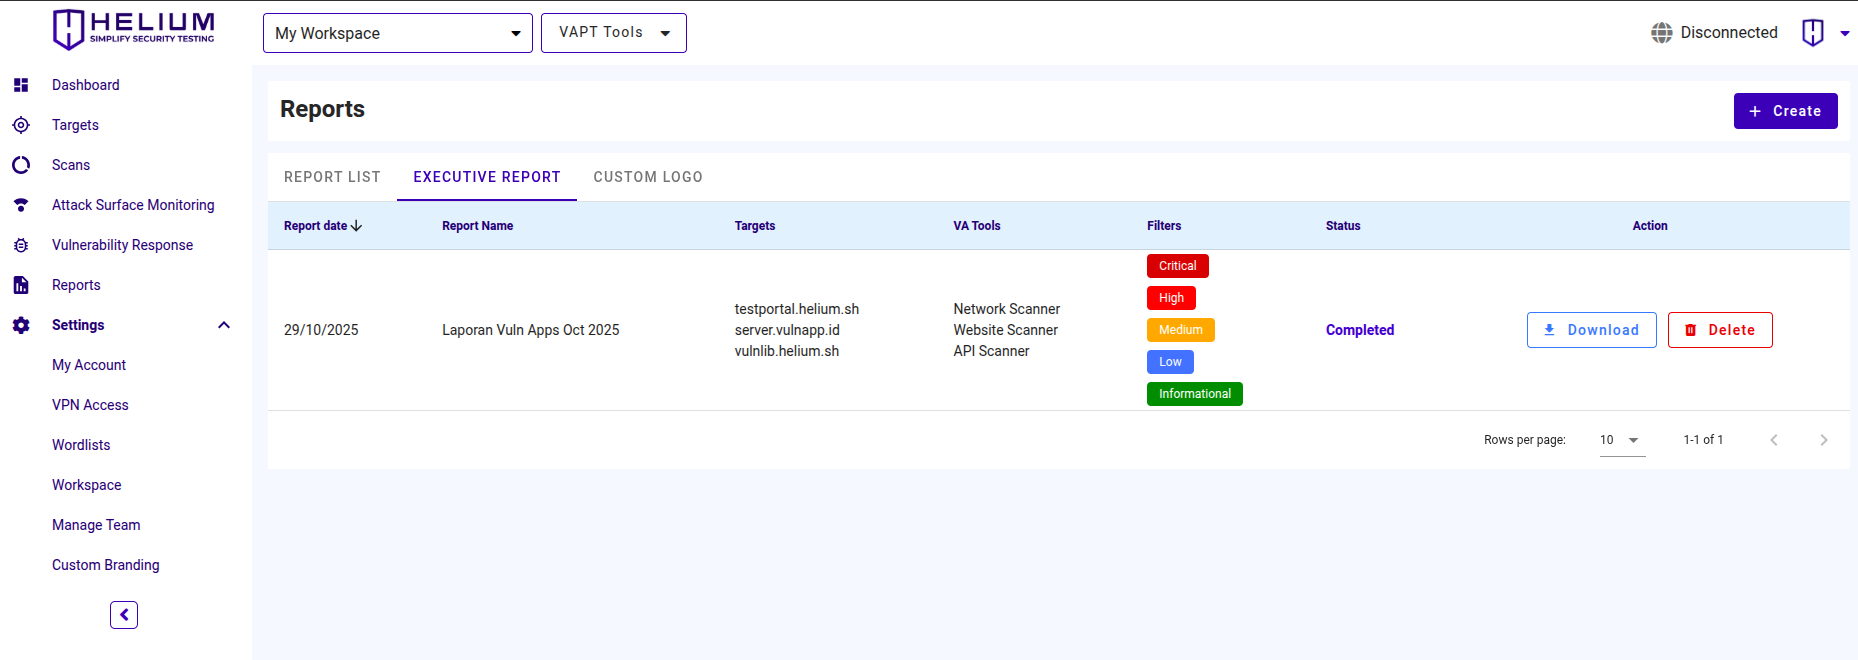The width and height of the screenshot is (1858, 660).
Task: Switch to the Custom Logo tab
Action: click(x=647, y=177)
